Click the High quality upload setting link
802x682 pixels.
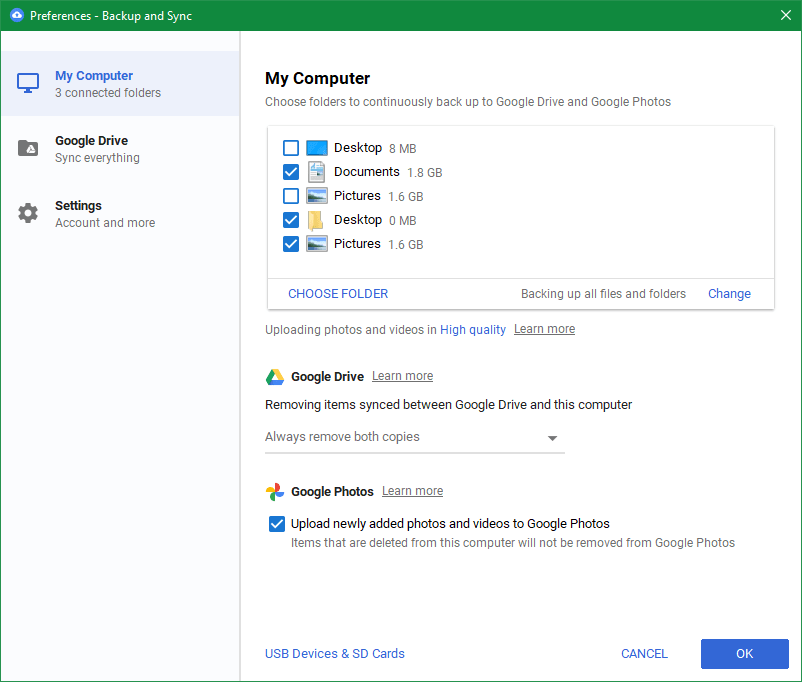click(x=472, y=328)
